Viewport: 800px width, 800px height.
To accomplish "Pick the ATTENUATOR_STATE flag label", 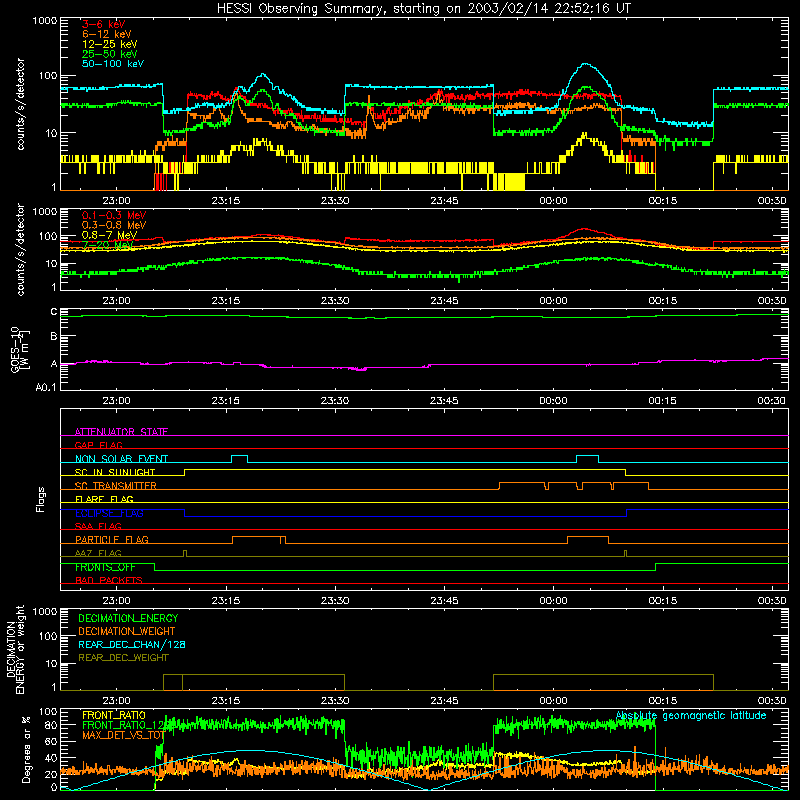I will [x=121, y=432].
